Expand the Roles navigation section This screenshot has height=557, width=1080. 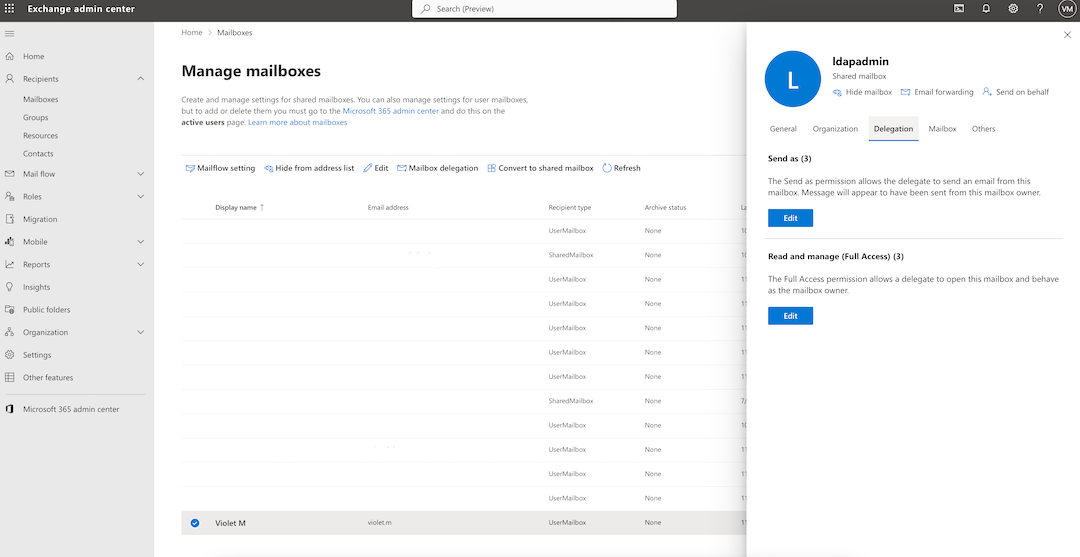[x=140, y=197]
